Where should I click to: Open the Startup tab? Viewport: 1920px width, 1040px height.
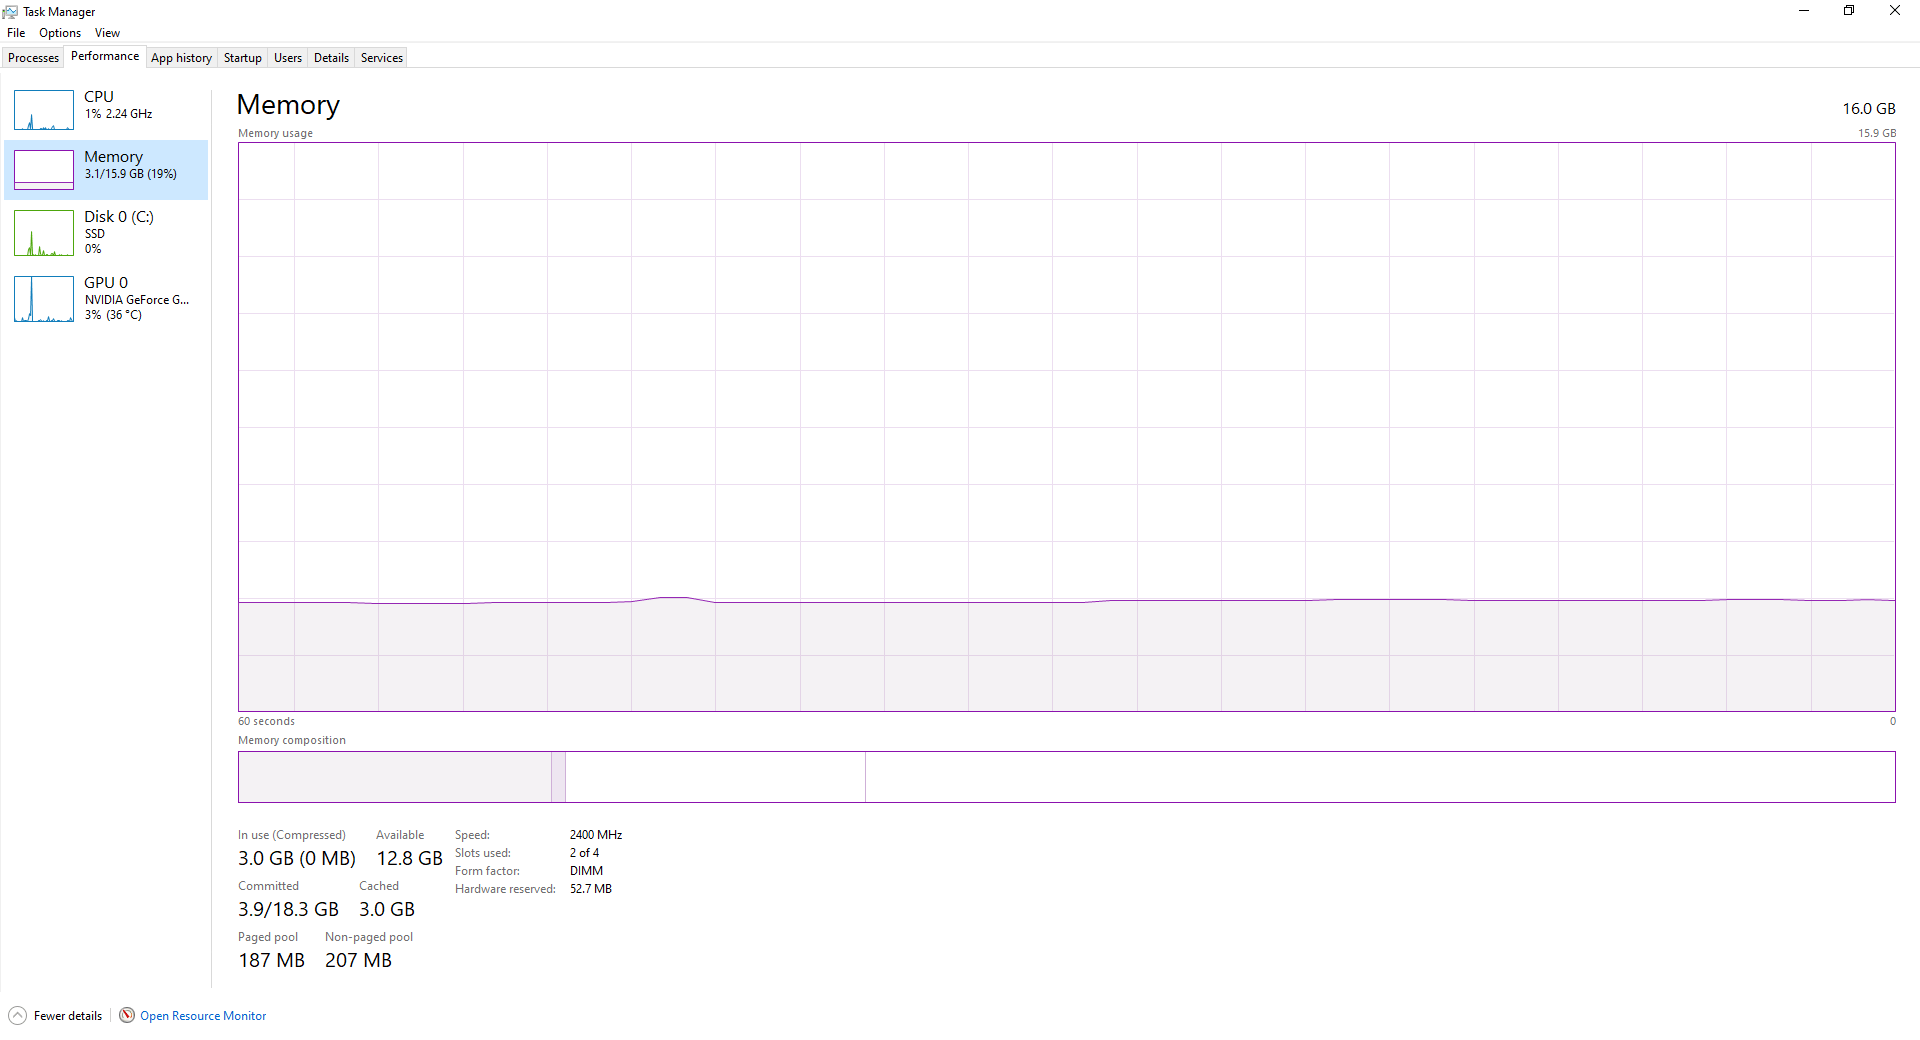pos(243,58)
